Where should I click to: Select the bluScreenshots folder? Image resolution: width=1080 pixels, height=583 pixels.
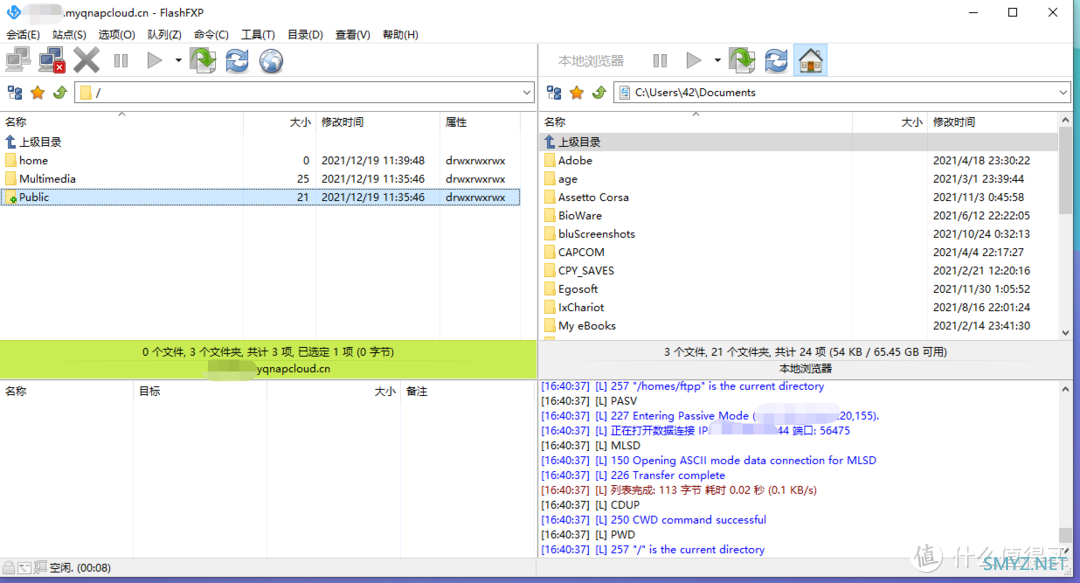pyautogui.click(x=798, y=234)
